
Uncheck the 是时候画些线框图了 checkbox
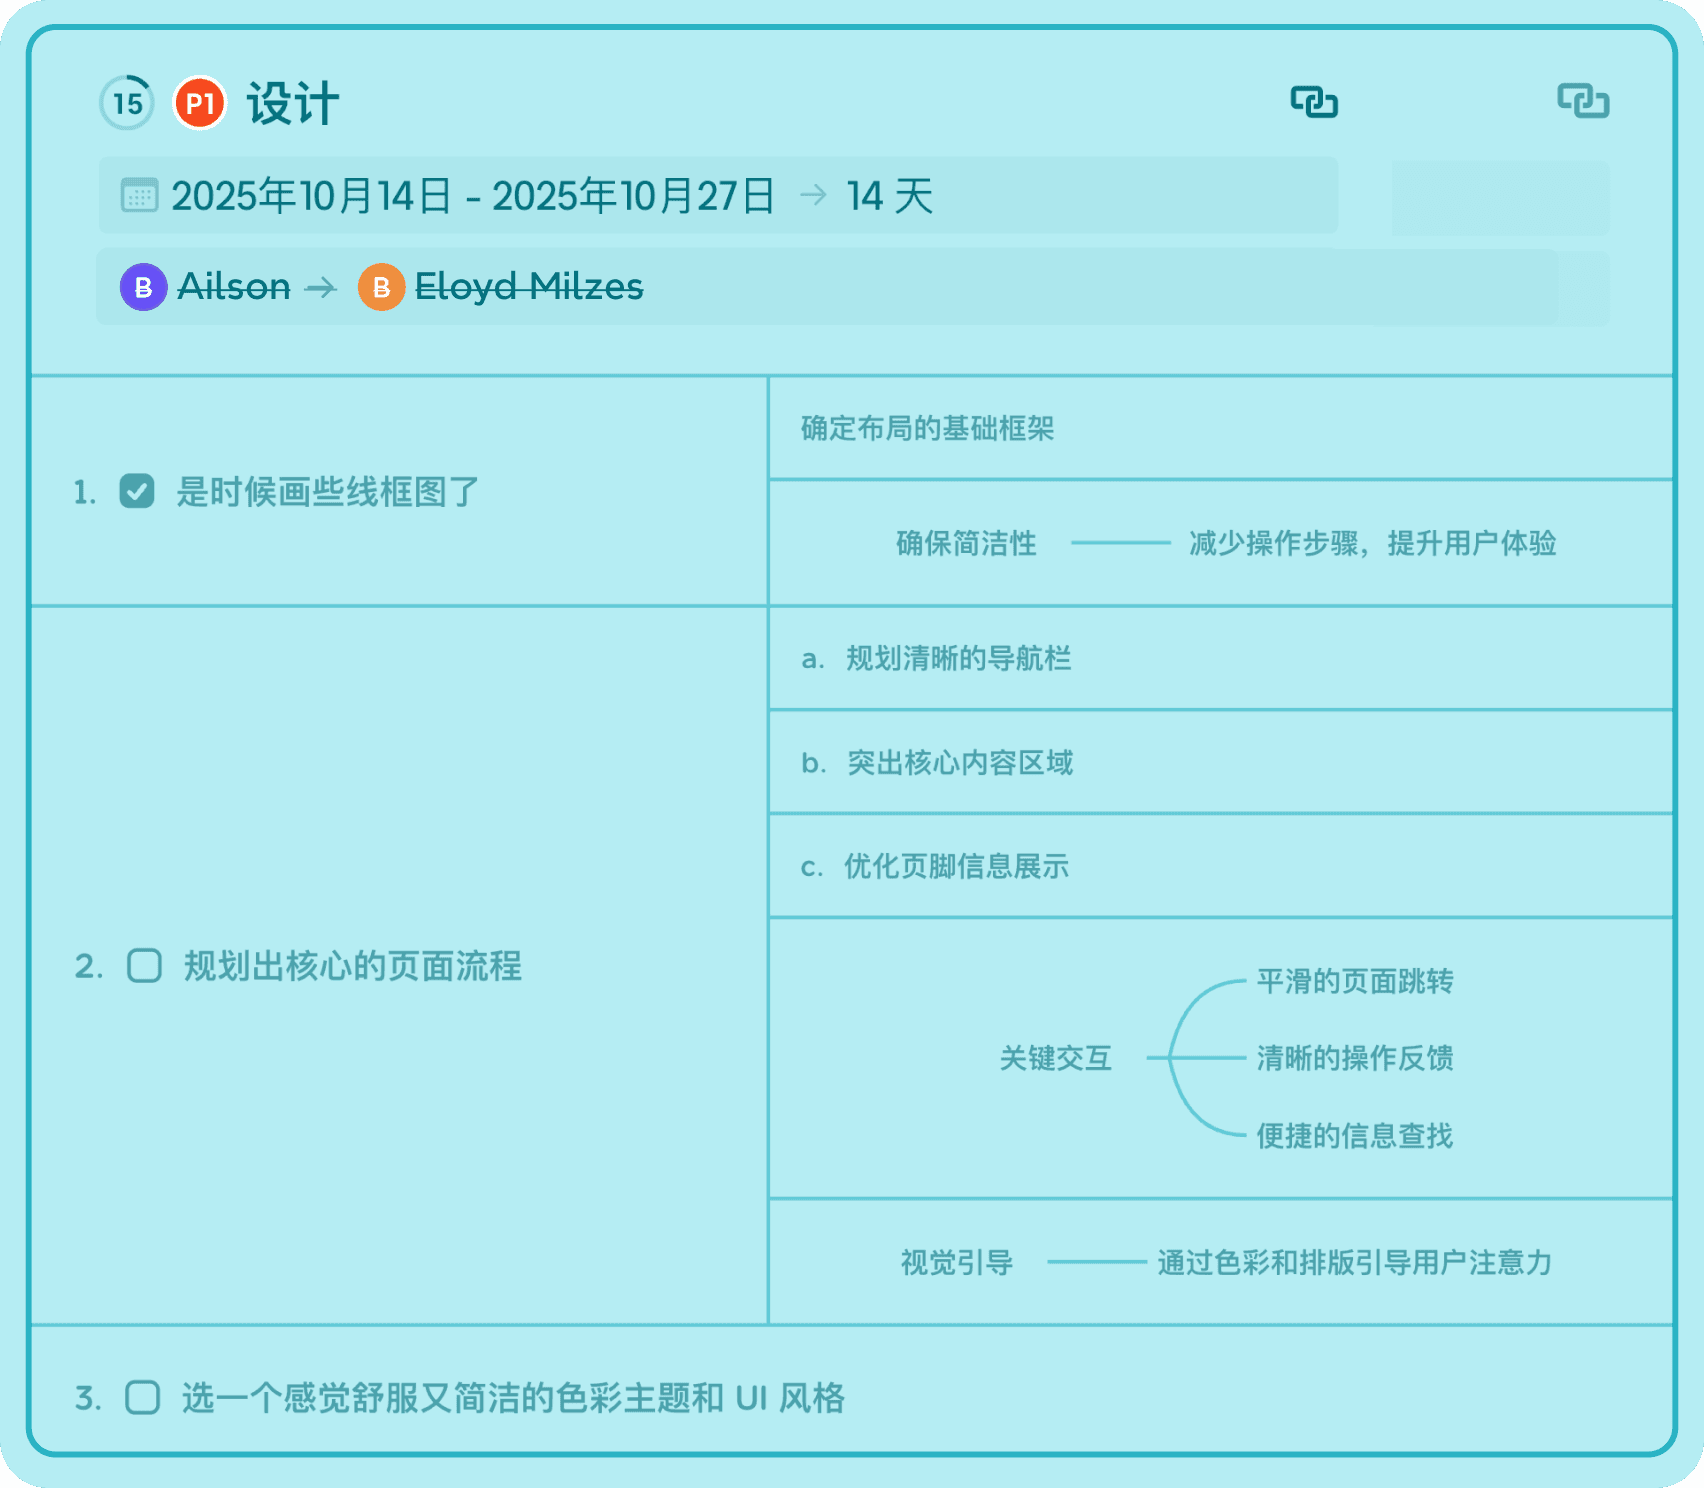click(x=137, y=491)
